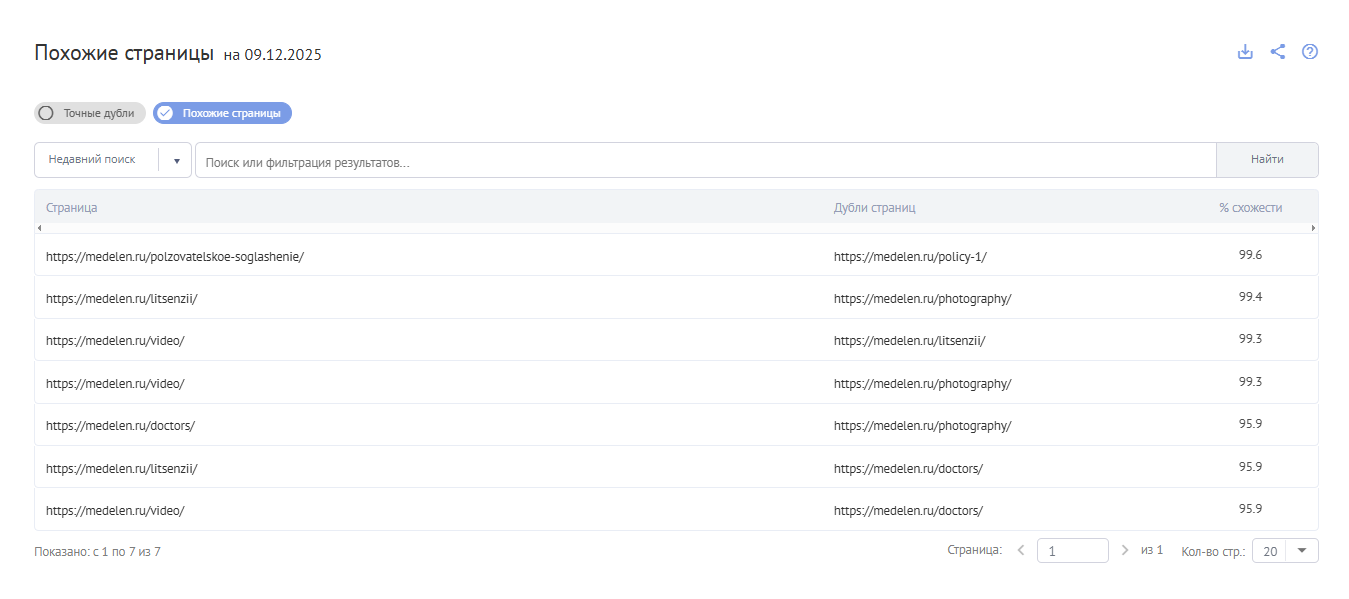Click the page number input field
Image resolution: width=1349 pixels, height=599 pixels.
click(x=1073, y=551)
